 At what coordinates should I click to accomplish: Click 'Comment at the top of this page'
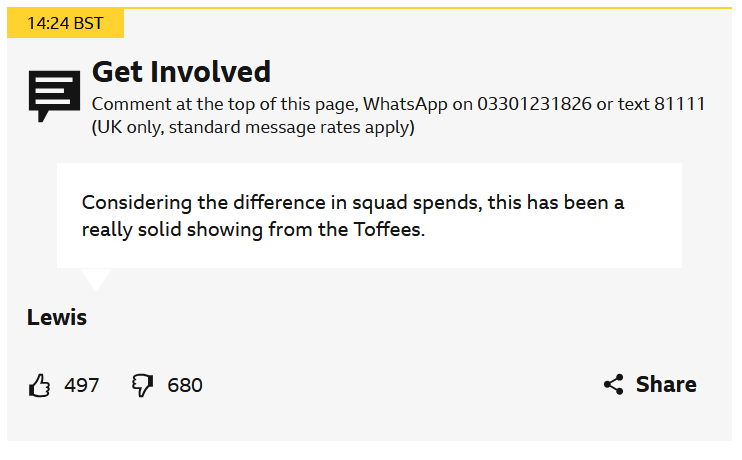(224, 105)
